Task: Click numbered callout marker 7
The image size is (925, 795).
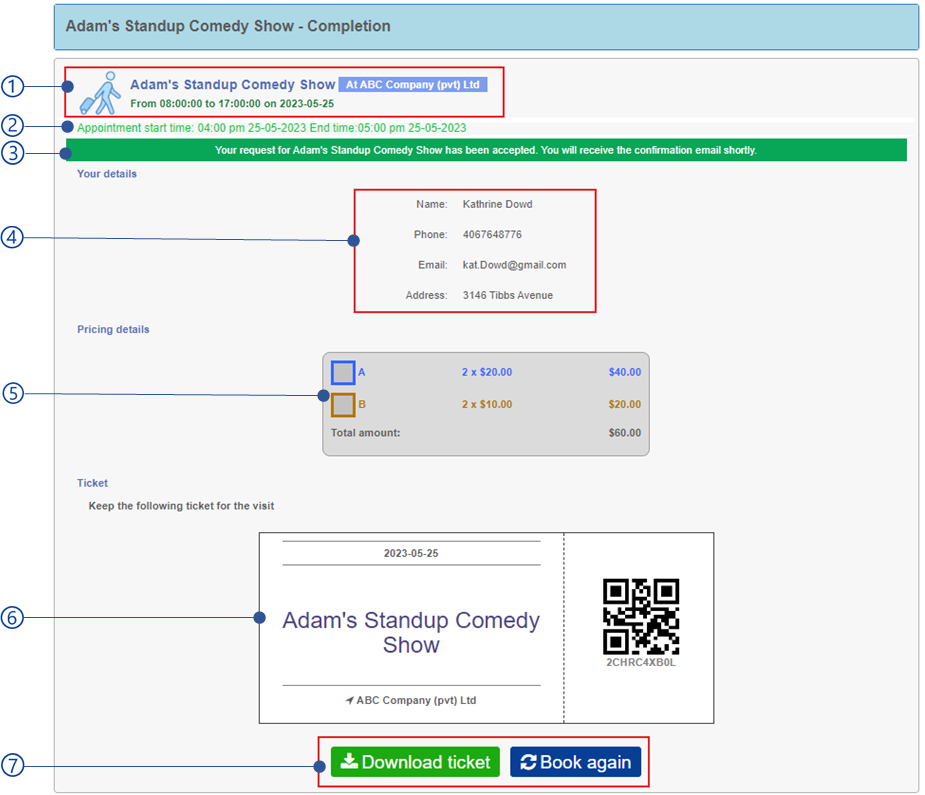Action: click(11, 766)
